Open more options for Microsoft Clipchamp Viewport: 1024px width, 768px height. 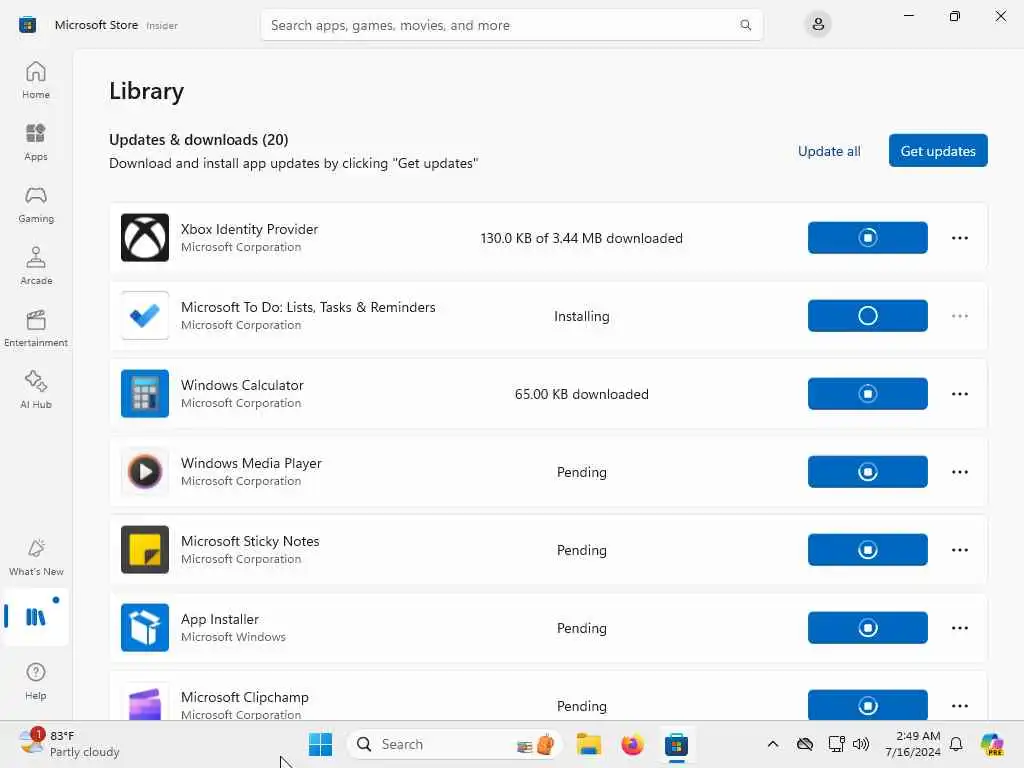tap(959, 705)
